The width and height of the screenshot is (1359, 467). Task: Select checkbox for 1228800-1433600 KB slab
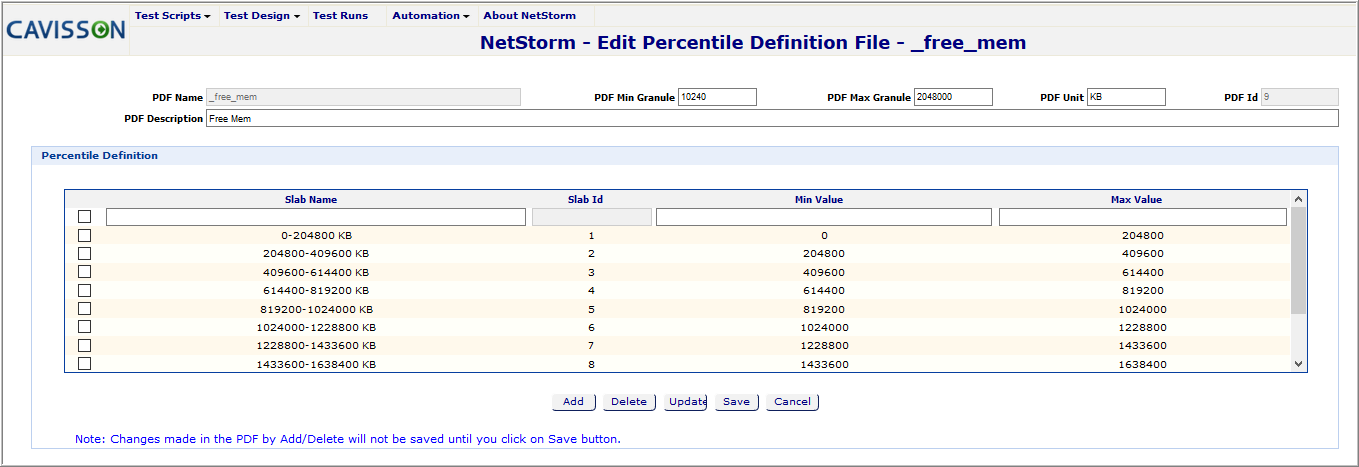click(84, 345)
